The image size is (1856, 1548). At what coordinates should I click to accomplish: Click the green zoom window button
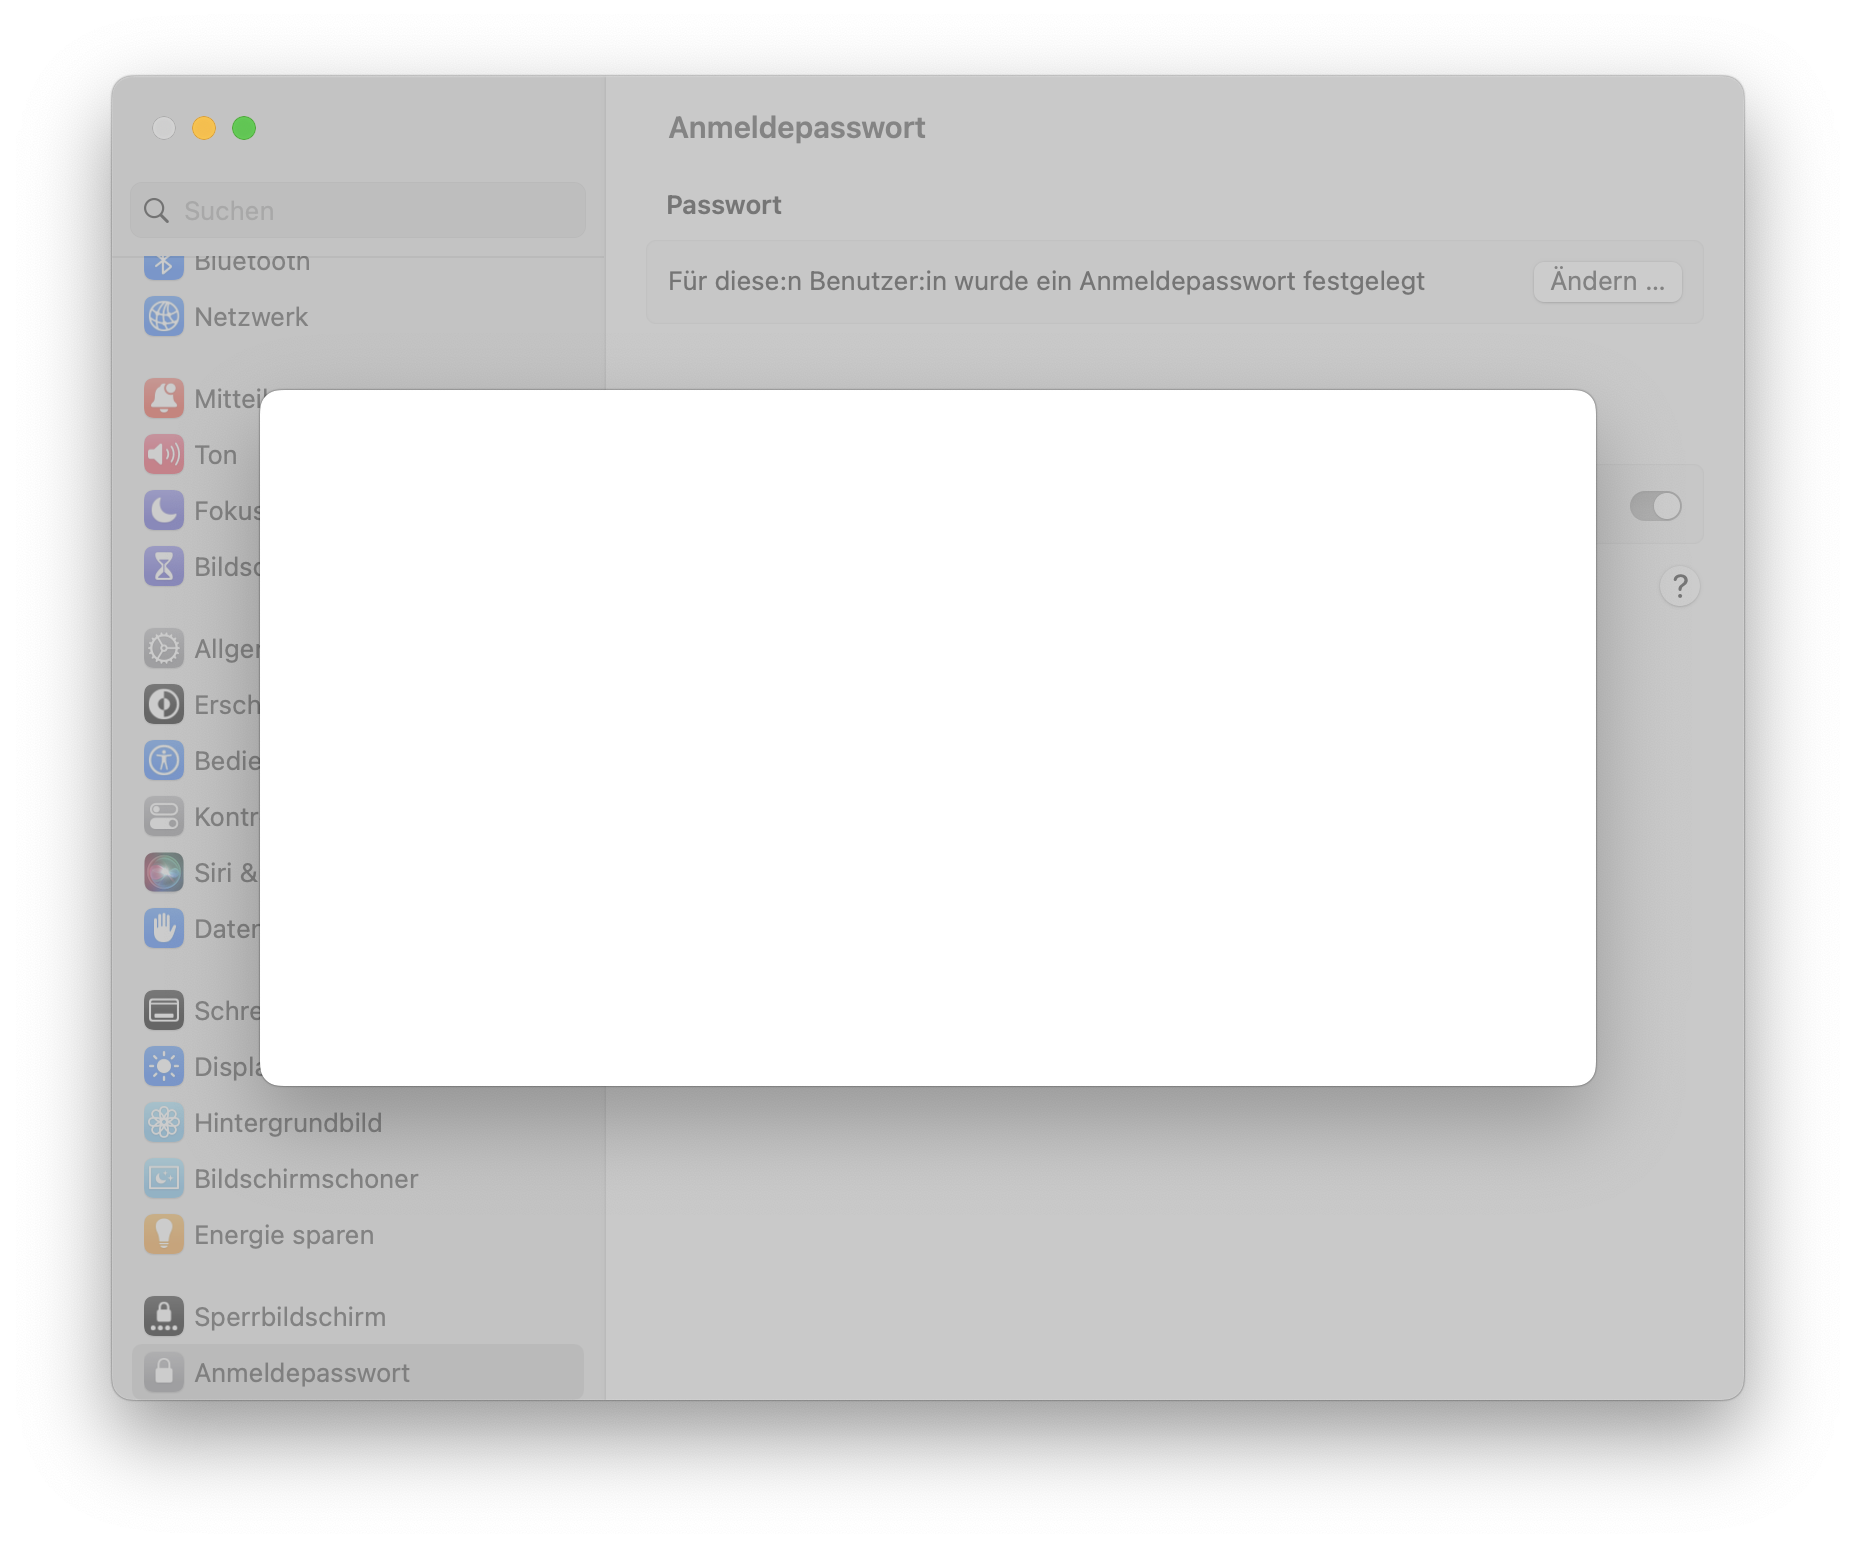[x=244, y=128]
